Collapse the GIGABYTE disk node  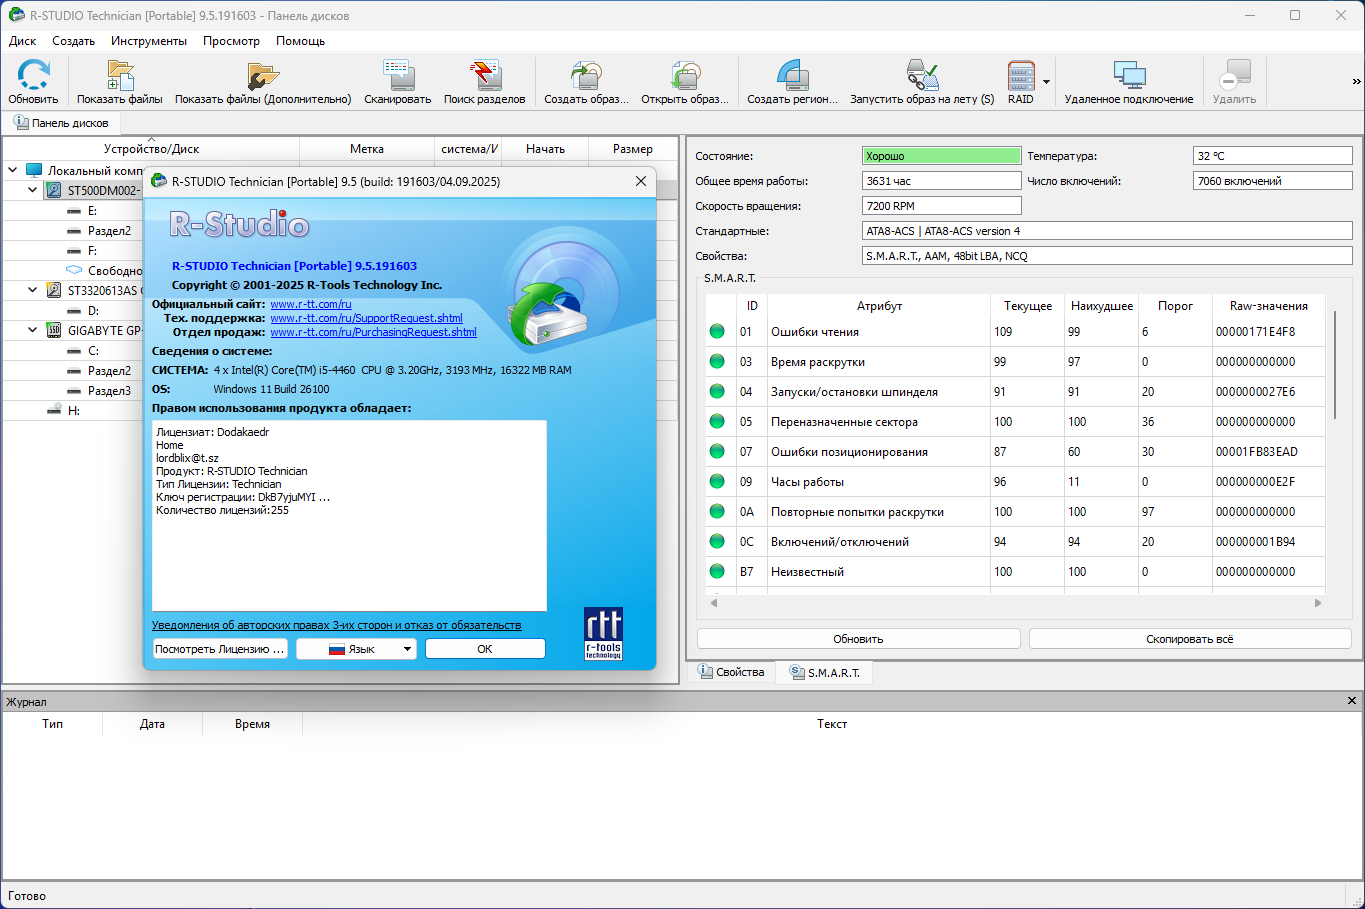(33, 331)
